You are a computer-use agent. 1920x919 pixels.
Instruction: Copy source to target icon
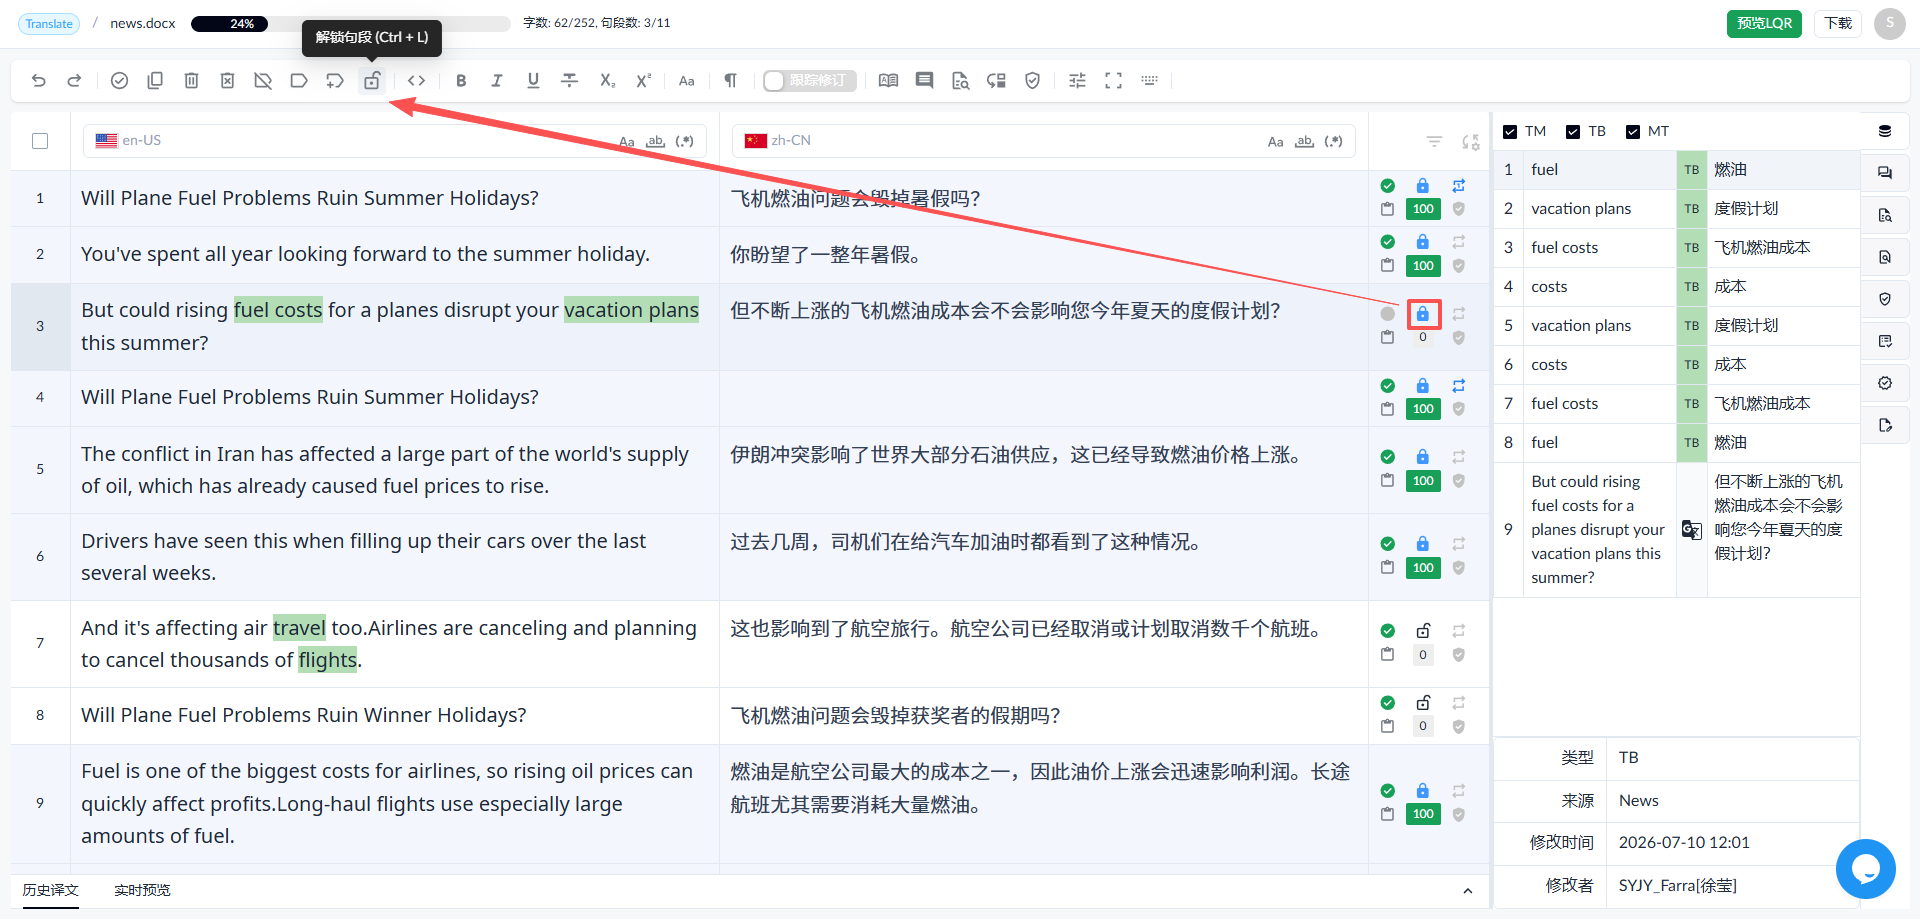155,81
